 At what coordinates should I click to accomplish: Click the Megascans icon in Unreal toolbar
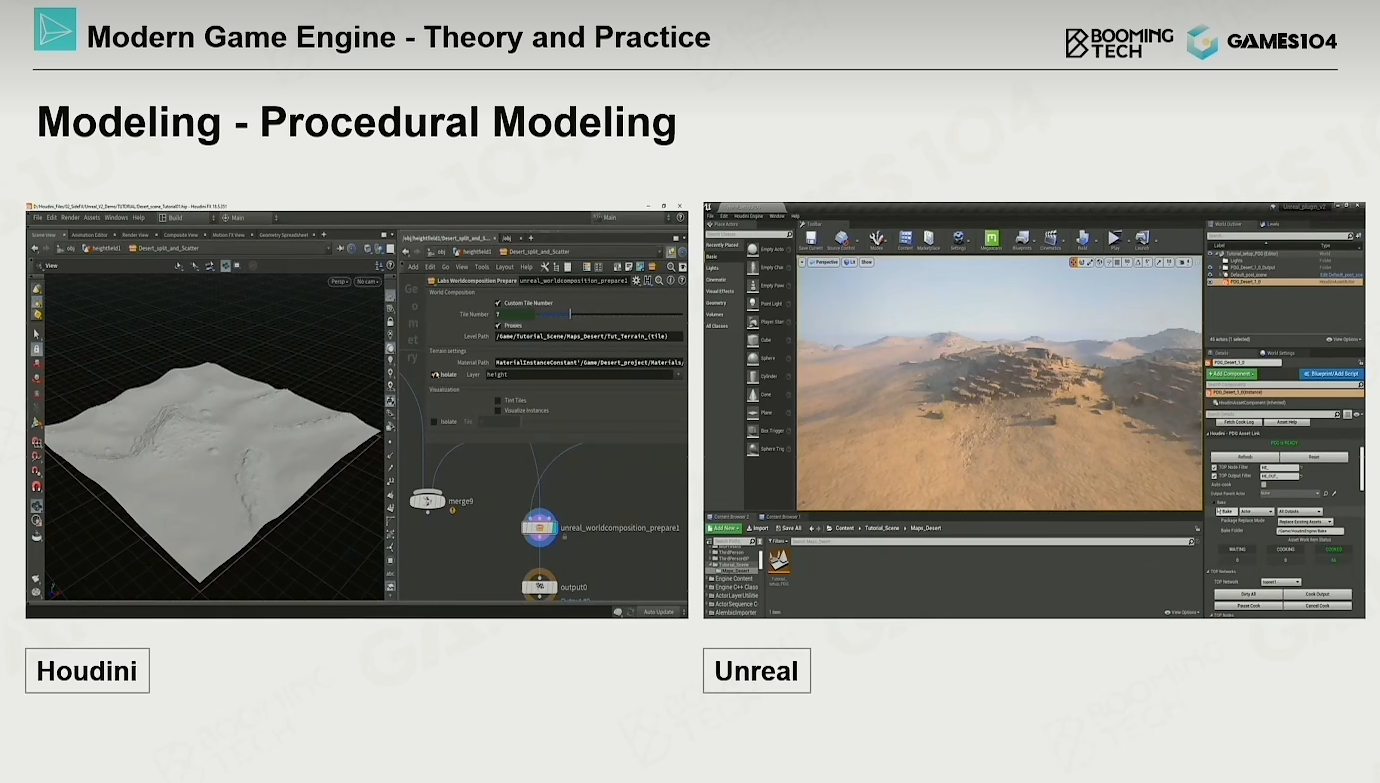pyautogui.click(x=992, y=238)
